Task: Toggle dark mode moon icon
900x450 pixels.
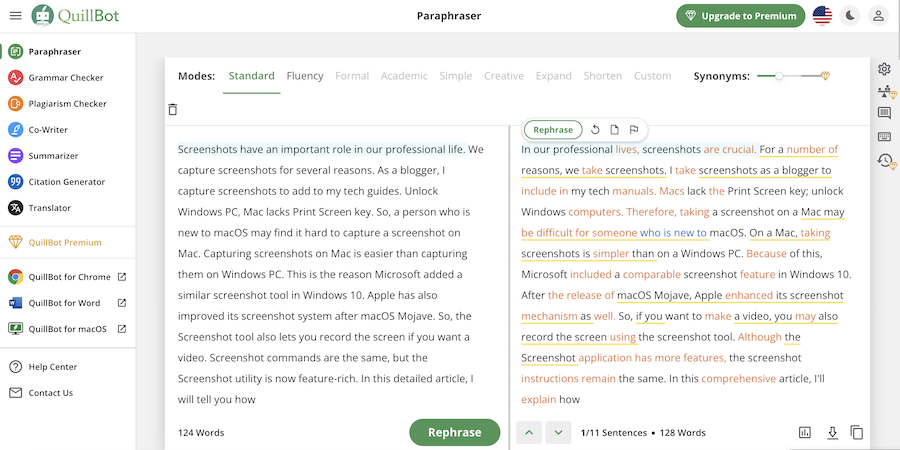Action: click(850, 16)
